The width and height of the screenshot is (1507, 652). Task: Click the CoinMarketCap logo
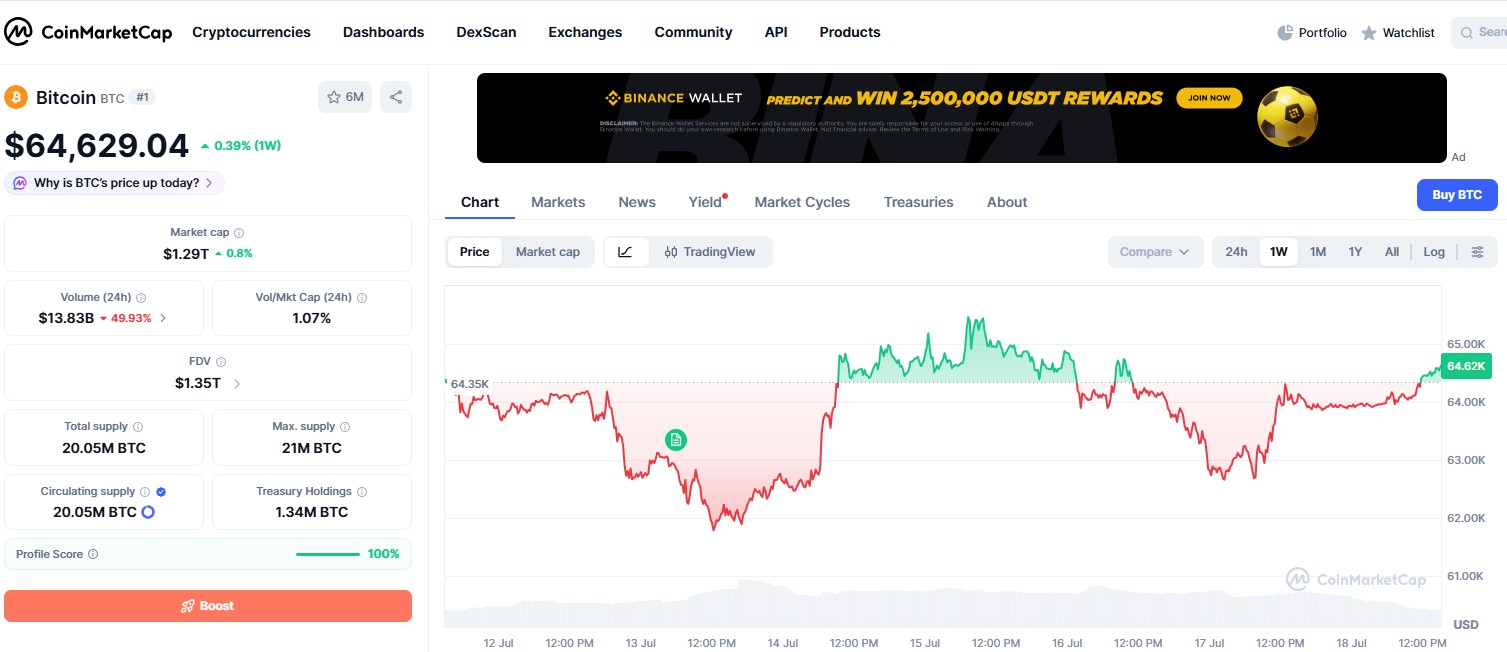(x=88, y=32)
